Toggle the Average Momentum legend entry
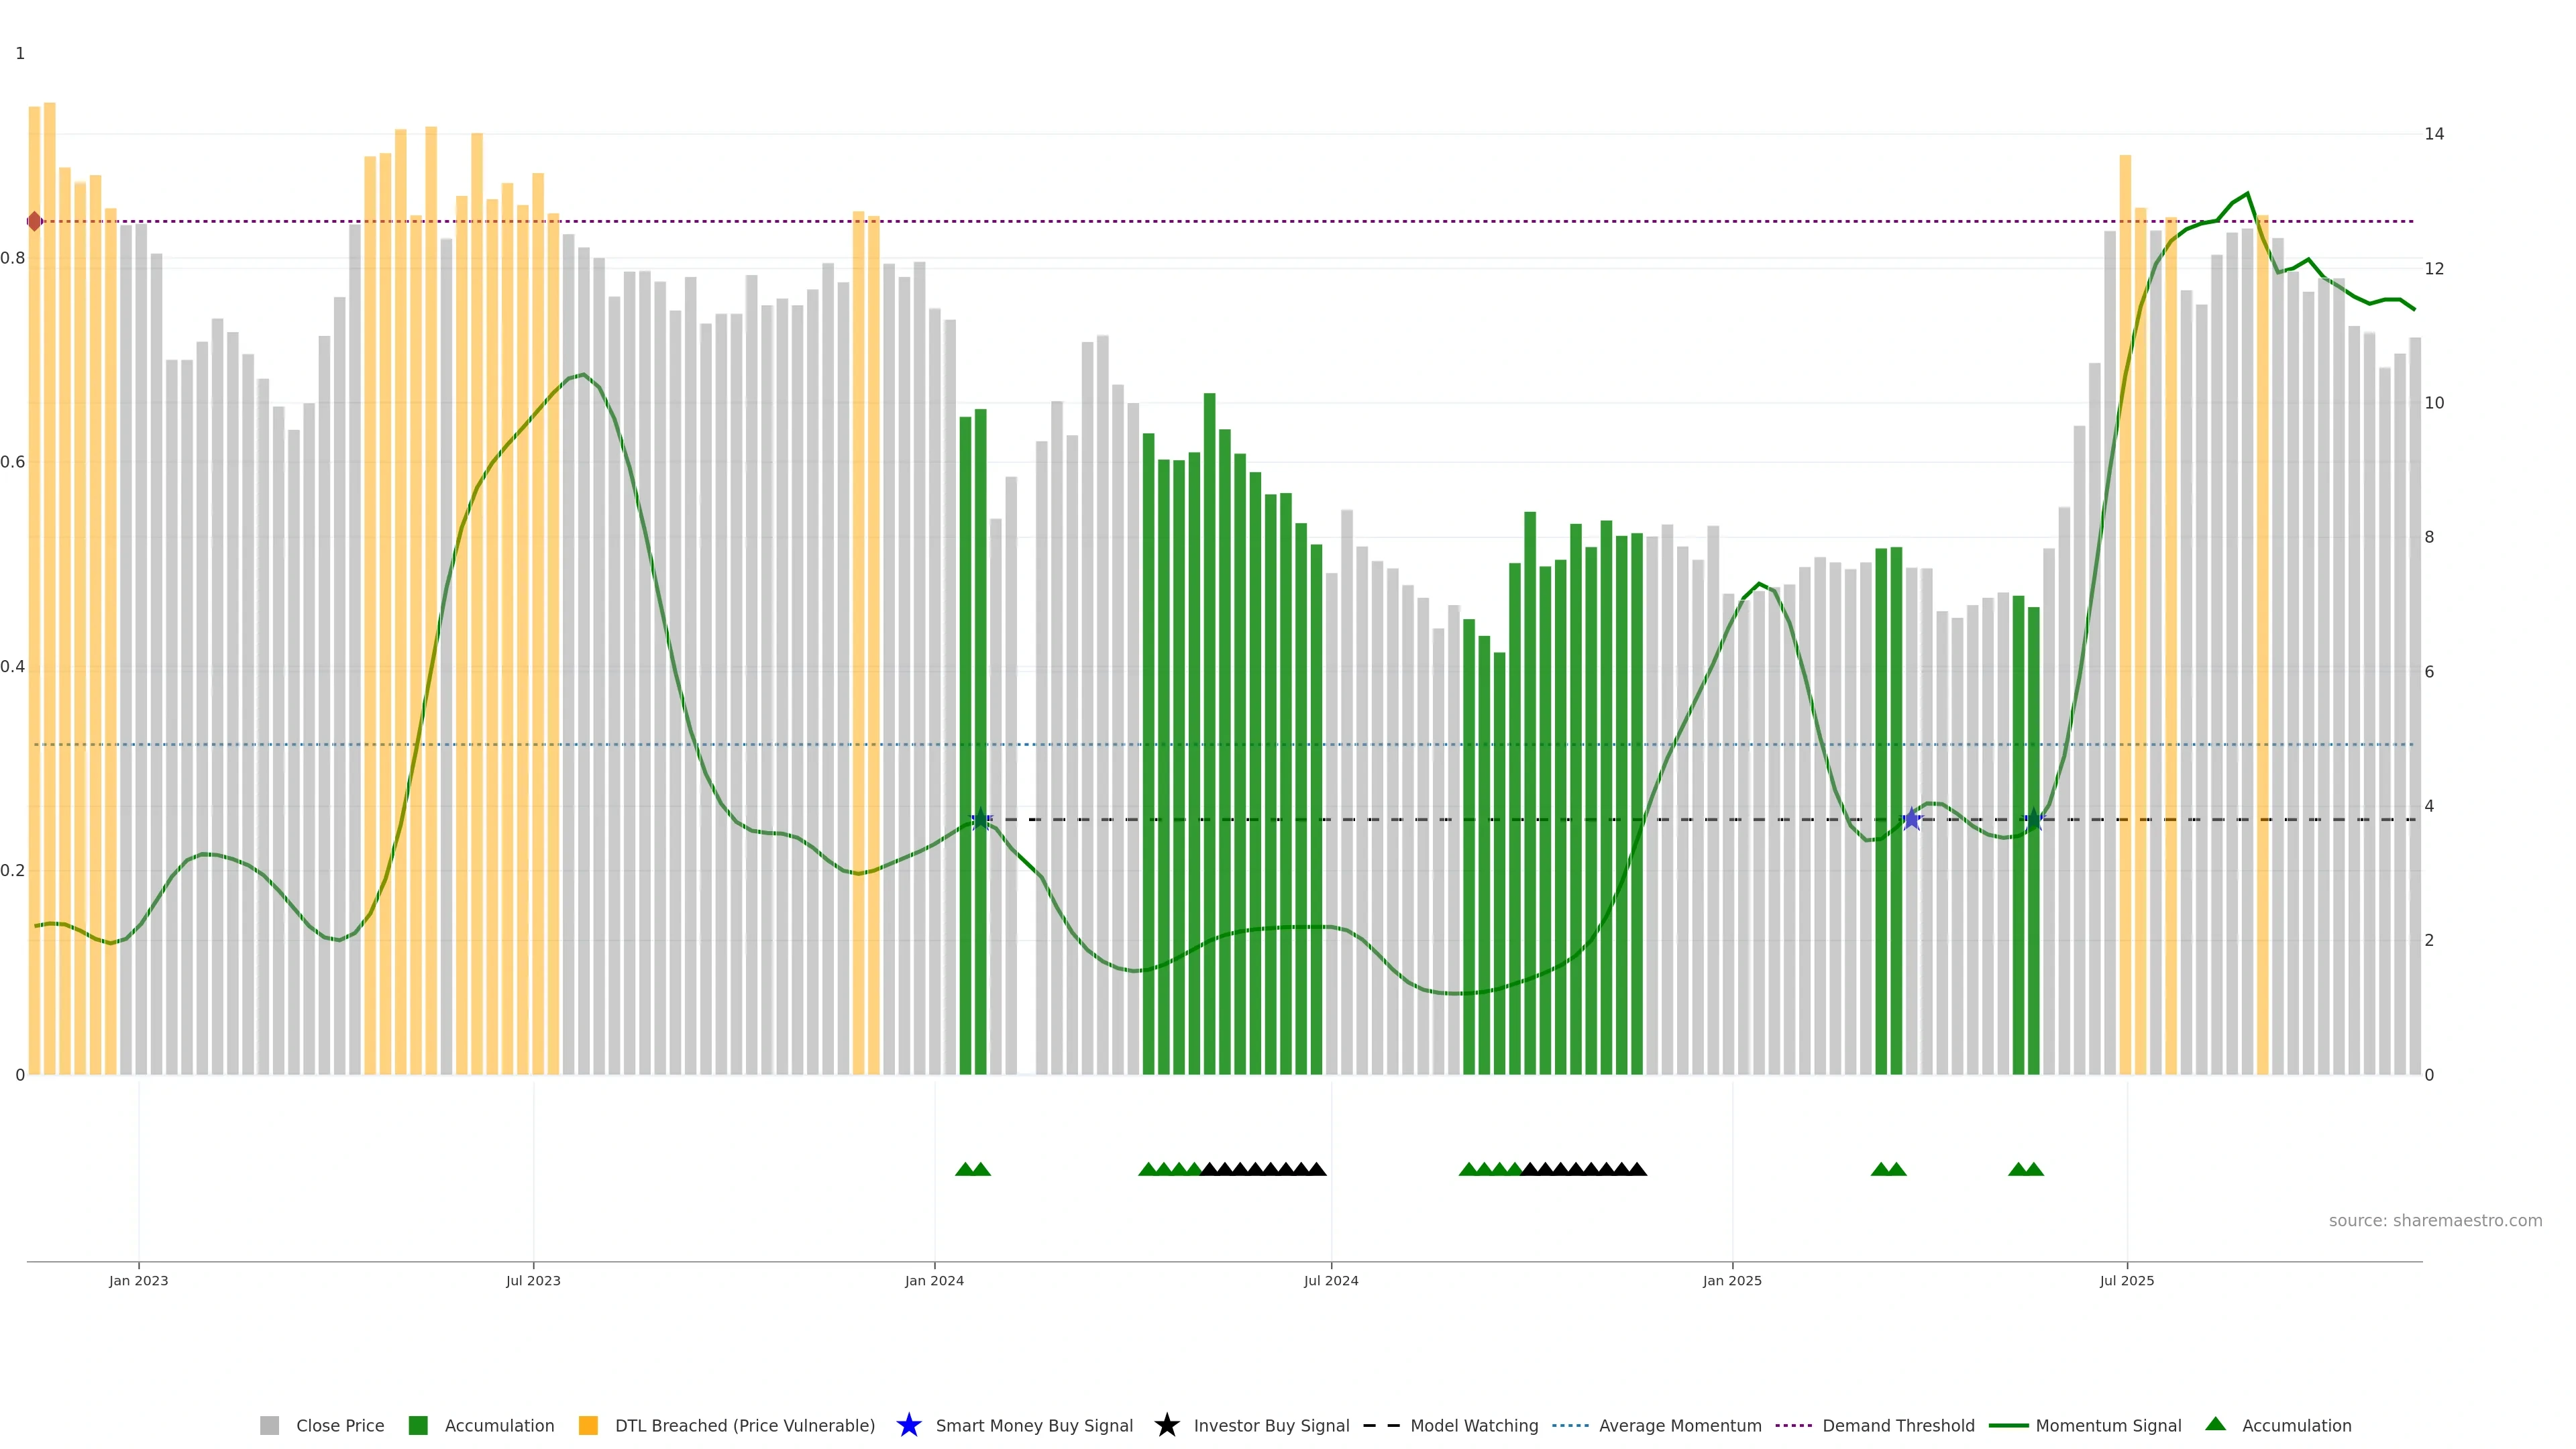Viewport: 2576px width, 1449px height. (1679, 1425)
